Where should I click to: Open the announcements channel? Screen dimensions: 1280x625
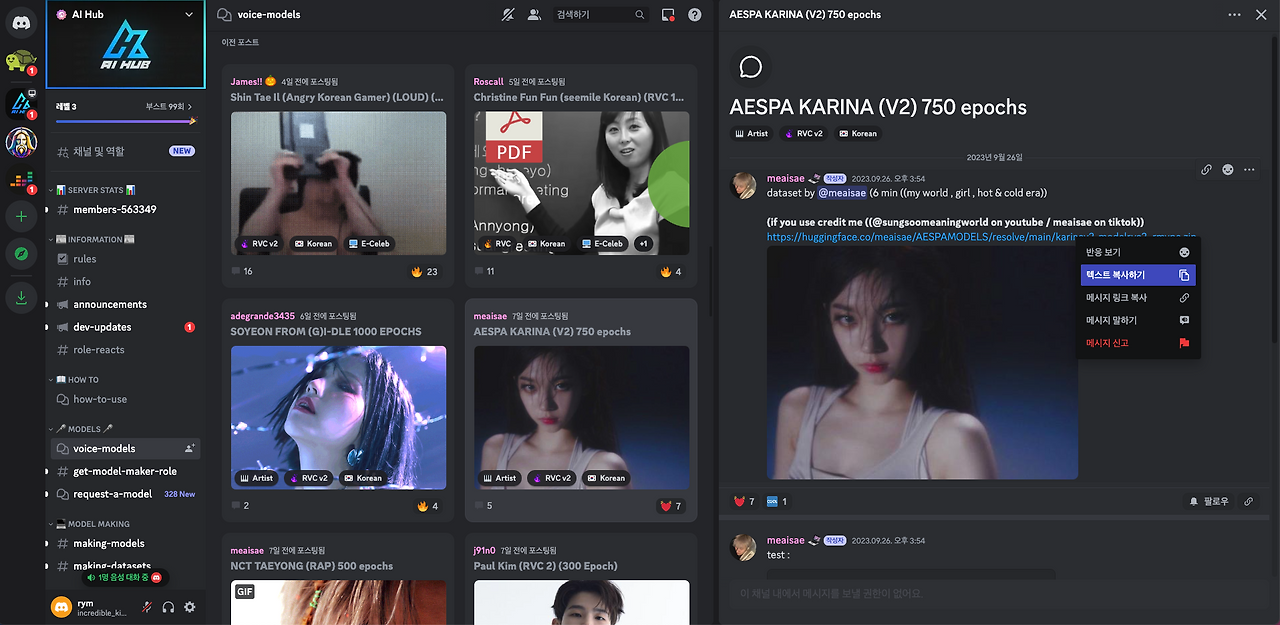pos(126,304)
